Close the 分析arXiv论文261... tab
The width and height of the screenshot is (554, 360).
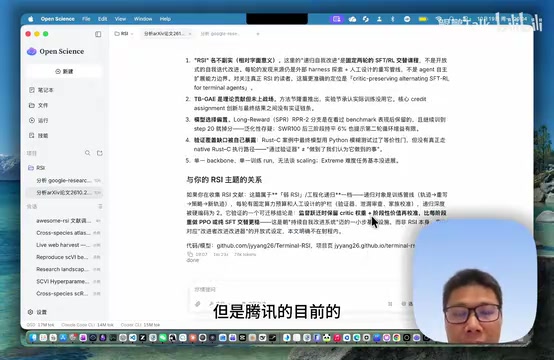(x=190, y=34)
